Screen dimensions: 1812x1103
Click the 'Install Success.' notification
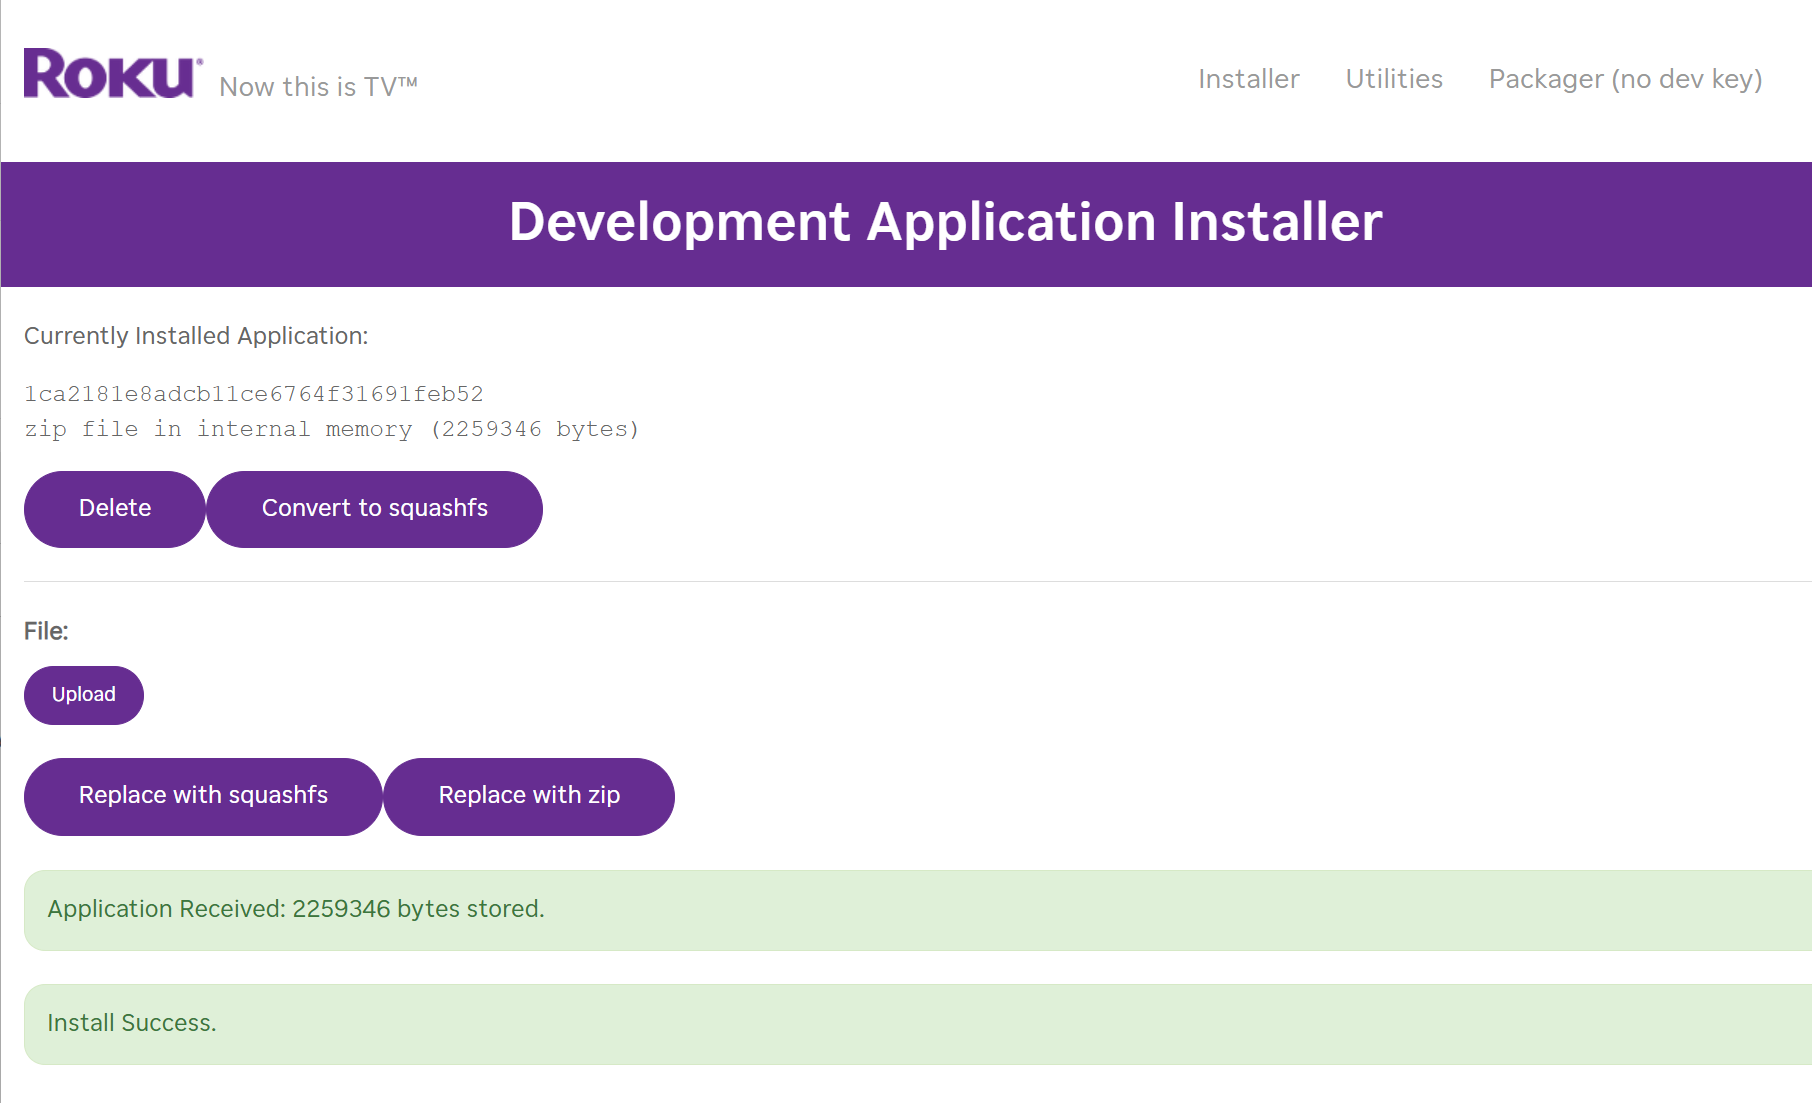point(132,1023)
